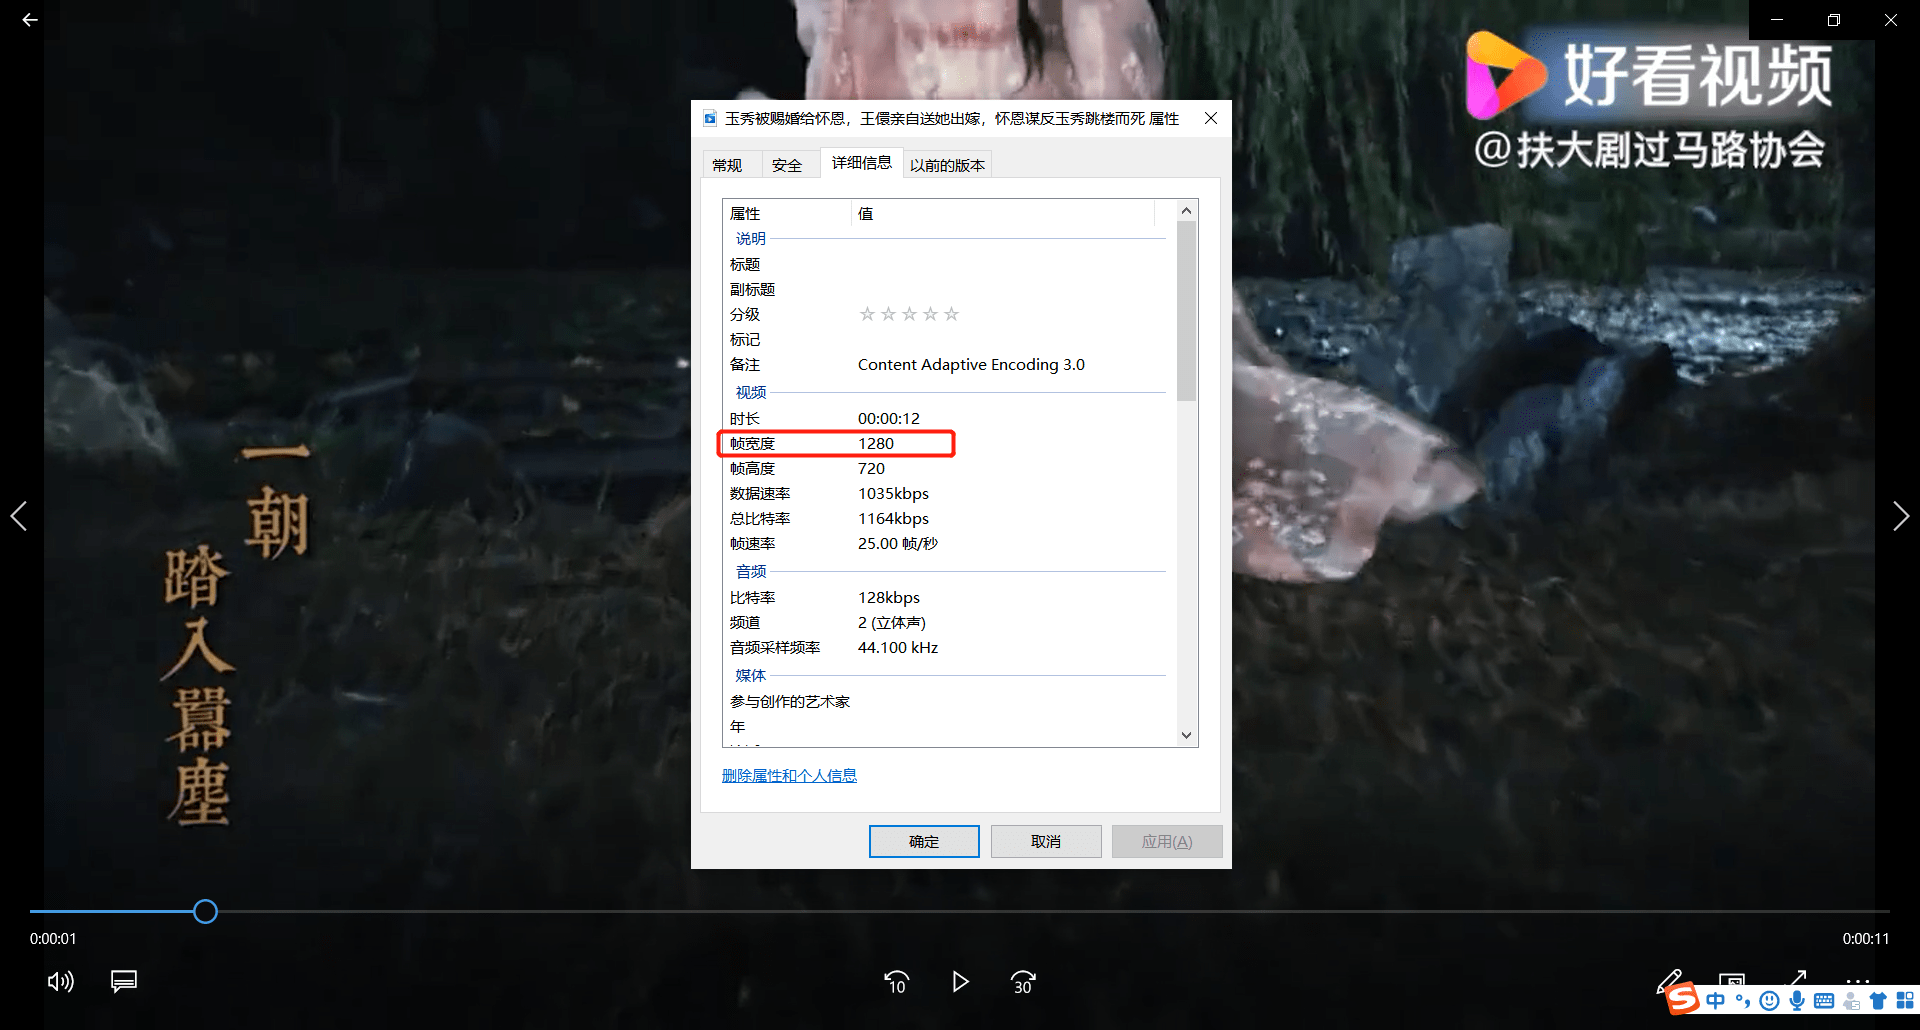Close the properties dialog with X
The width and height of the screenshot is (1920, 1030).
[x=1211, y=118]
